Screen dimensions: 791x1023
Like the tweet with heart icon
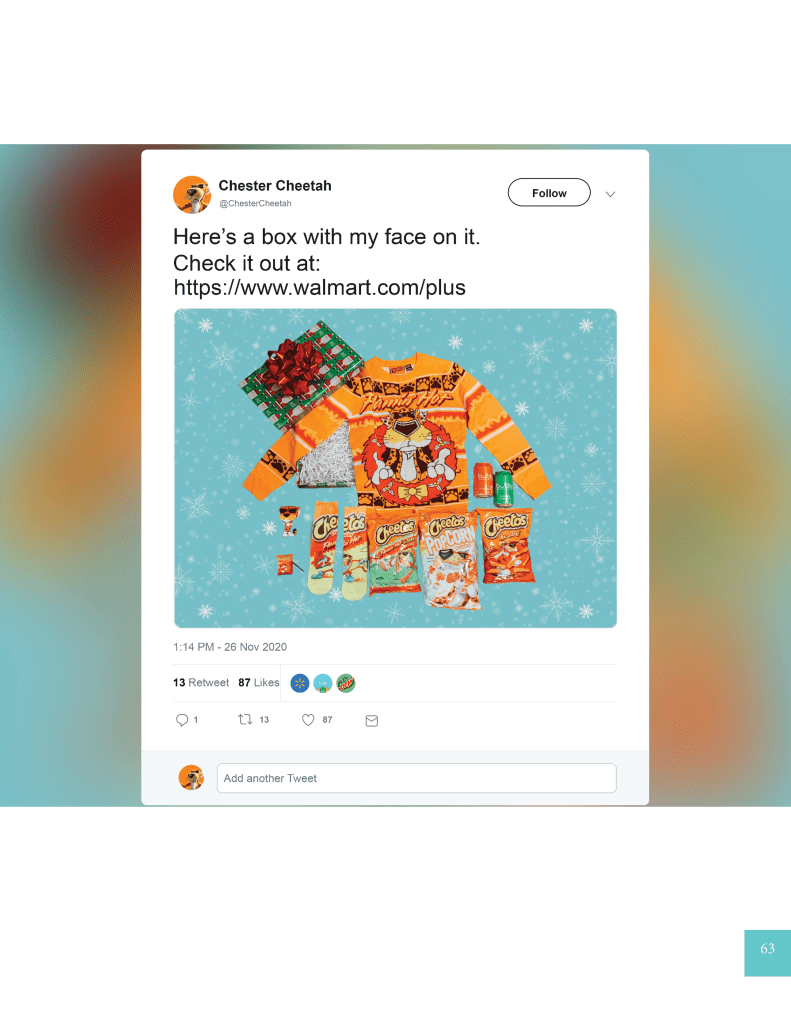(x=308, y=720)
